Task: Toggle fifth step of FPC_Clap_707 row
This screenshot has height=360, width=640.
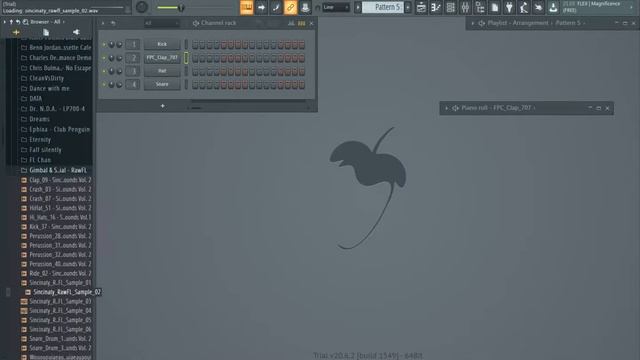Action: click(x=224, y=58)
